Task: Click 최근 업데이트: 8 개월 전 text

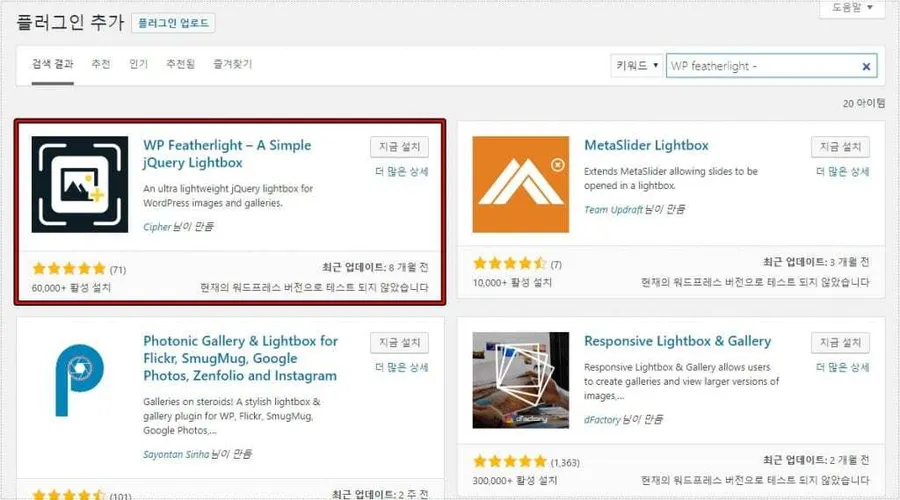Action: tap(375, 267)
